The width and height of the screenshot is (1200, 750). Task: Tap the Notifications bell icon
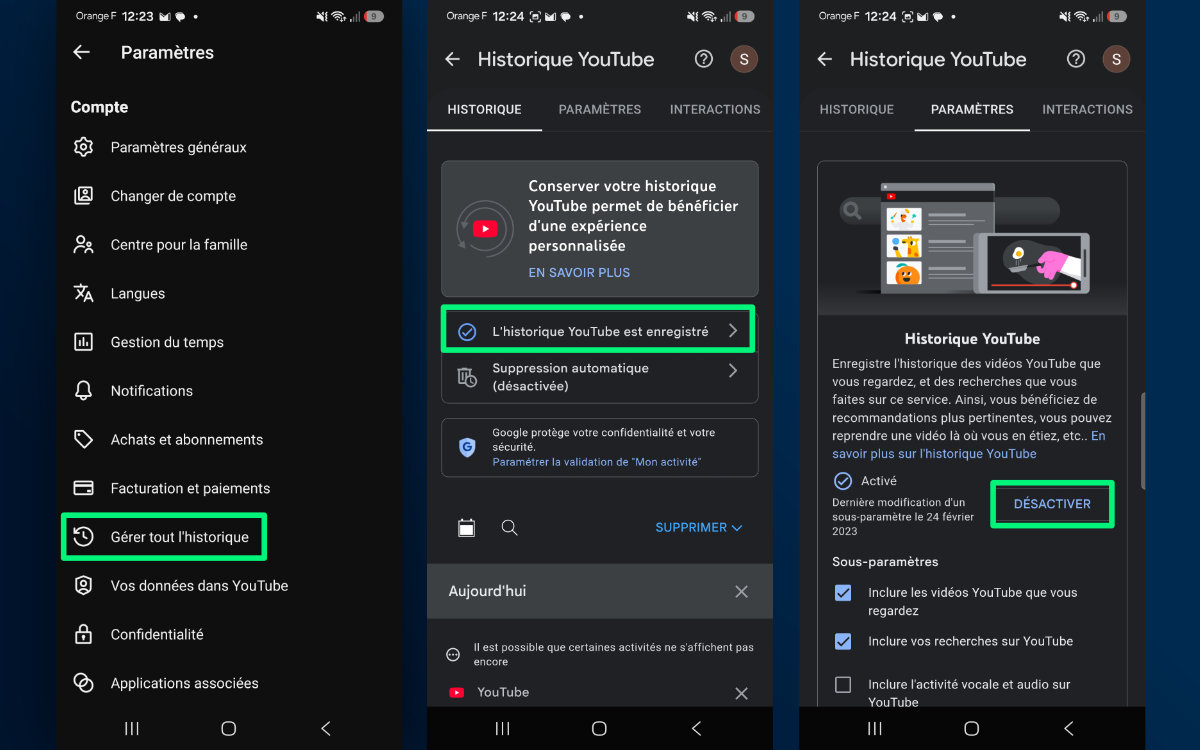(84, 391)
